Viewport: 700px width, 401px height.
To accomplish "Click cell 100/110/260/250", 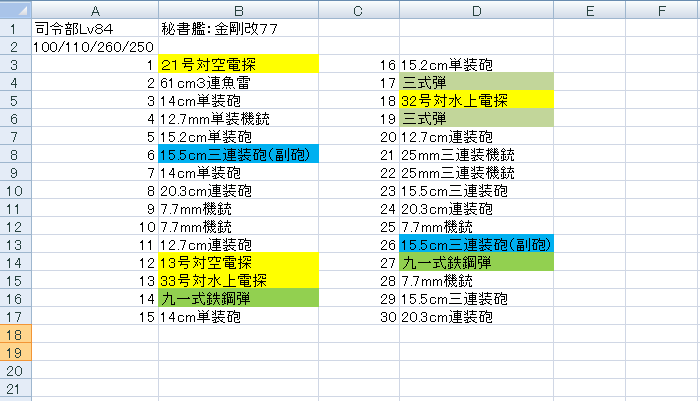I will click(95, 46).
